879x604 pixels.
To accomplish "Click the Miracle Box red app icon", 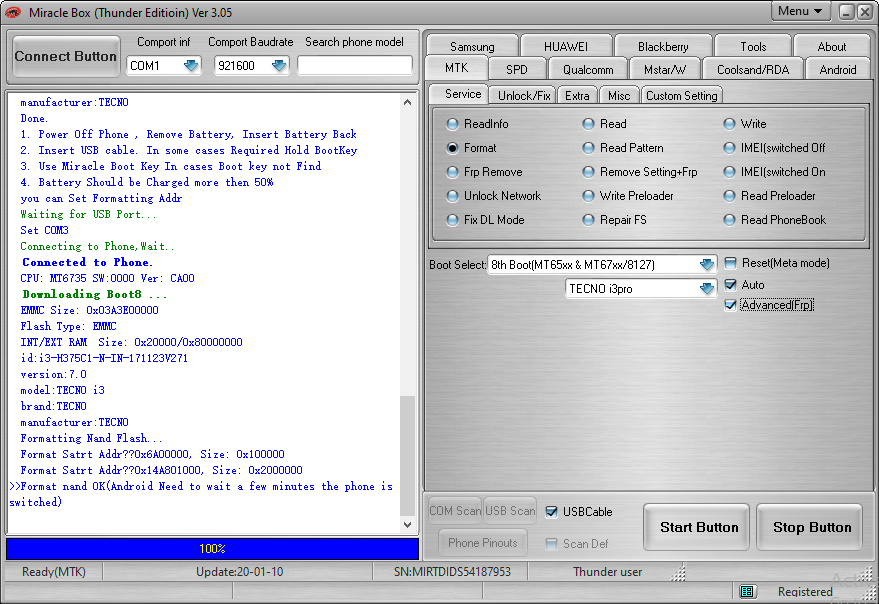I will point(12,12).
